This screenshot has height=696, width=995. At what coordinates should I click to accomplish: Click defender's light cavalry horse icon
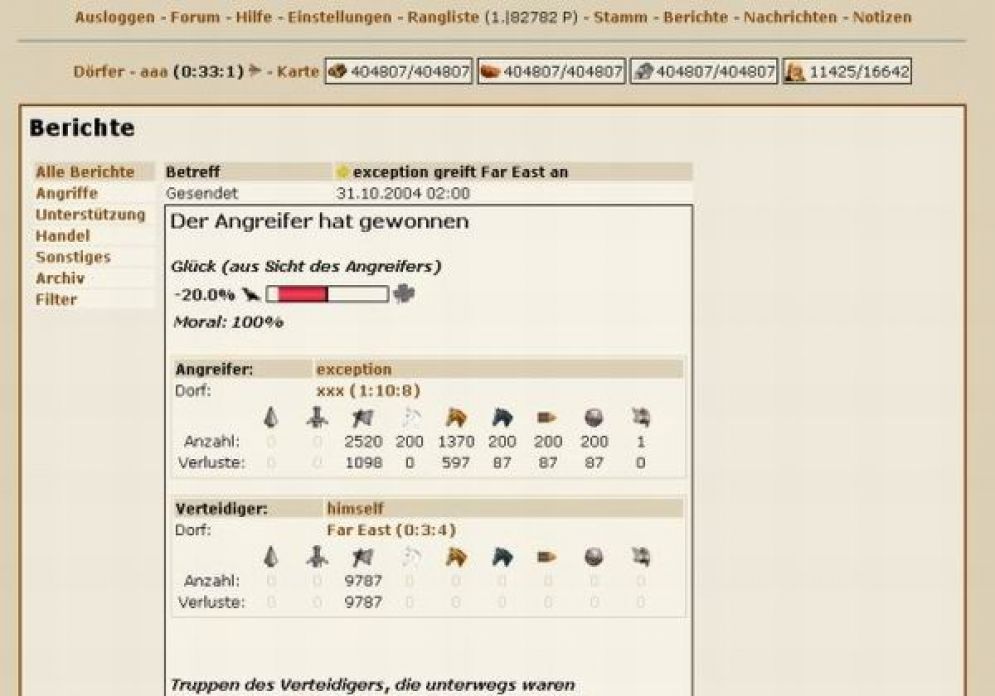456,557
